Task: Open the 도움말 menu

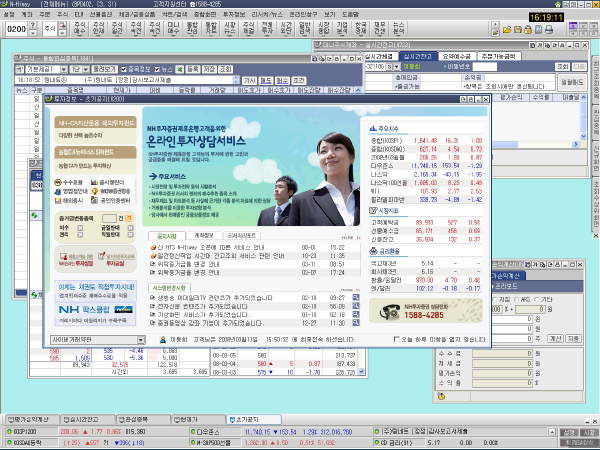Action: click(x=350, y=14)
